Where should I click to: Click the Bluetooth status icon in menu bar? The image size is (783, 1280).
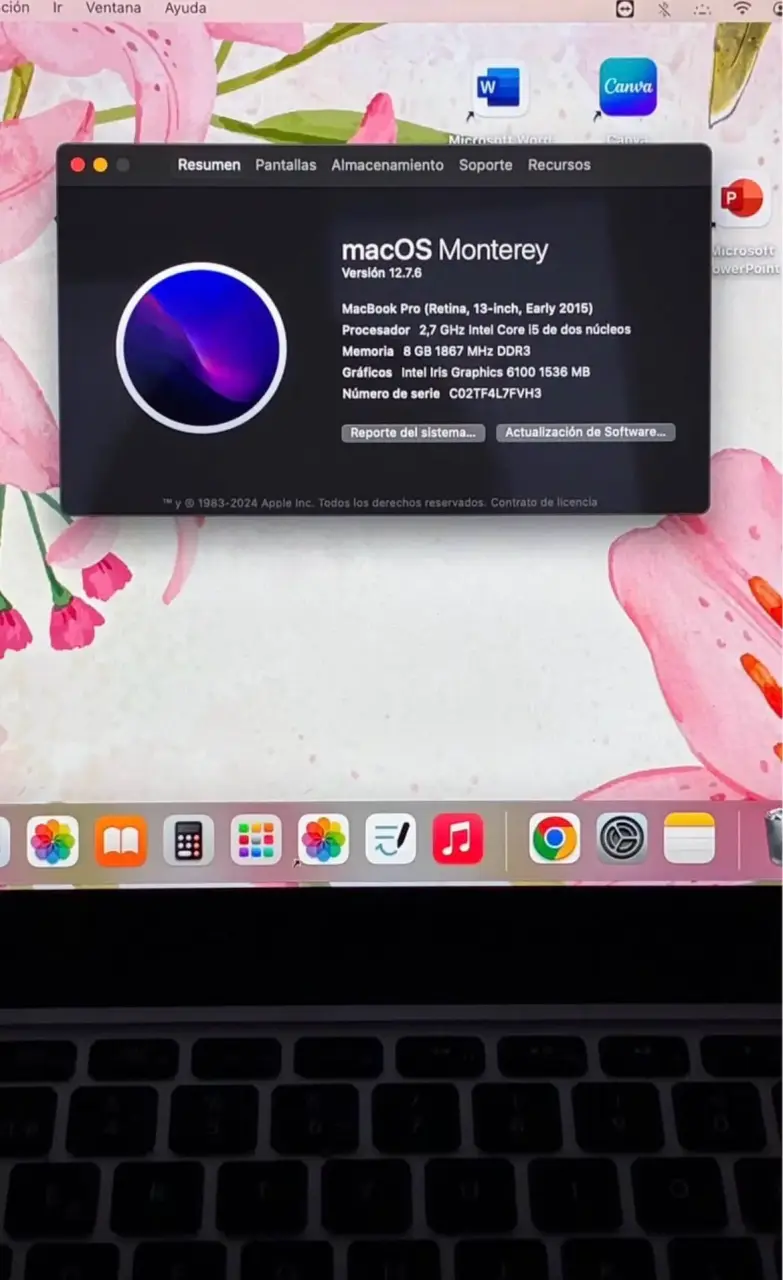[x=664, y=8]
